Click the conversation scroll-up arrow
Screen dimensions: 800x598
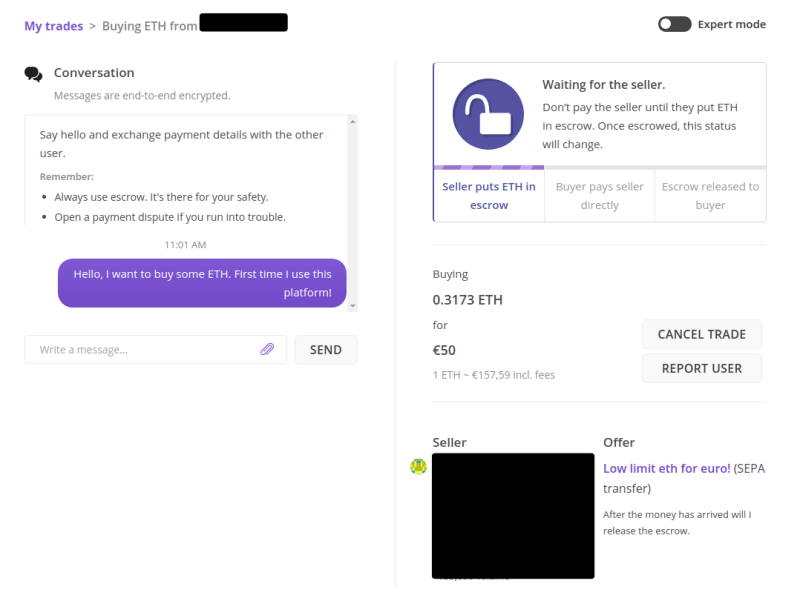tap(352, 122)
